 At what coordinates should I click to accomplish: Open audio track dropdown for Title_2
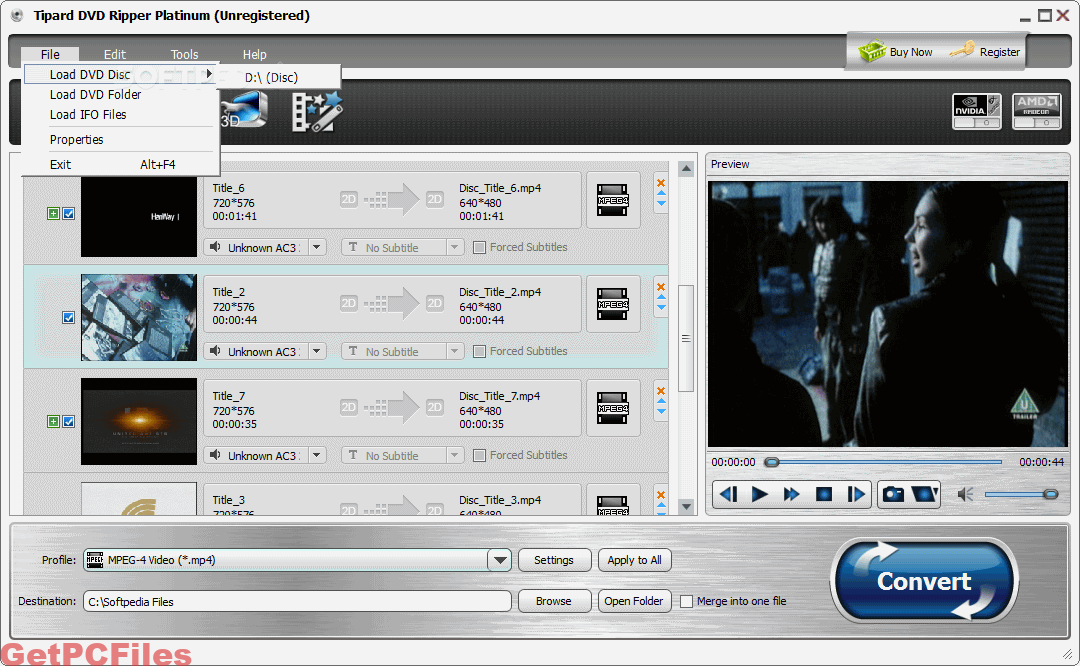[x=317, y=351]
